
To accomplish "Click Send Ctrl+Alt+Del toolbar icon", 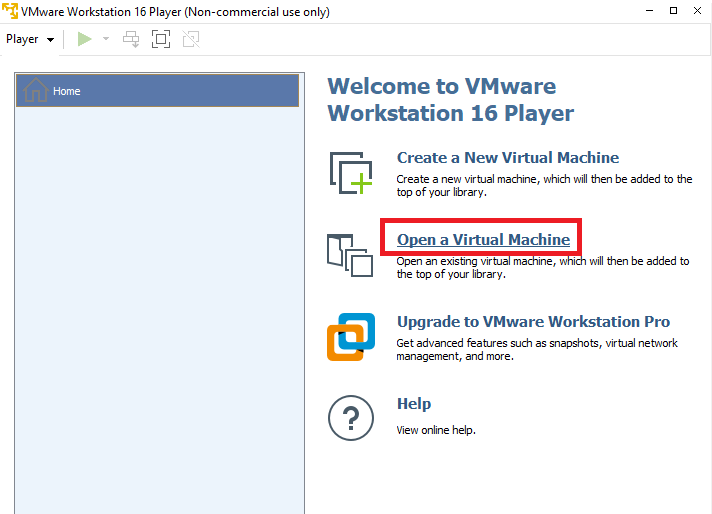I will point(131,39).
